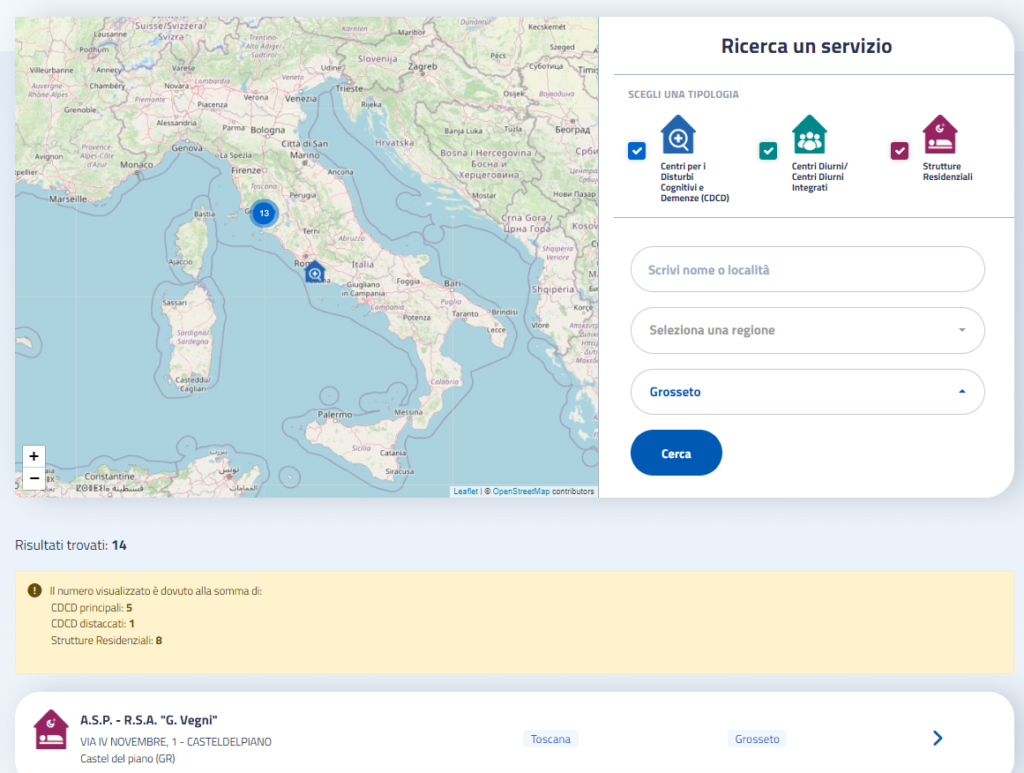Screen dimensions: 1024x773
Task: Open the A.S.P. - R.S.A. "G. Vegni" title
Action: tap(149, 720)
